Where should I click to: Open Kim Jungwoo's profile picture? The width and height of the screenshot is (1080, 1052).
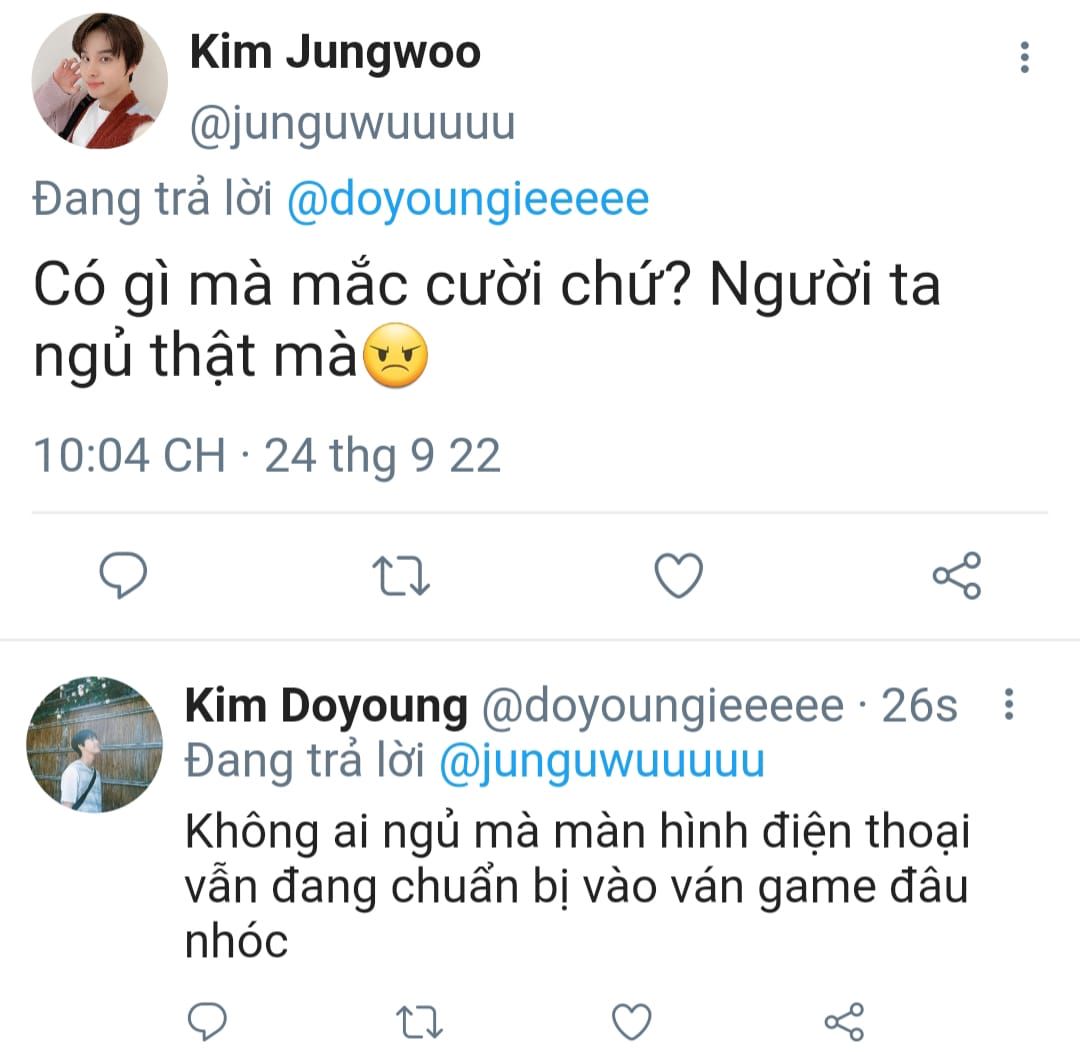pyautogui.click(x=100, y=82)
